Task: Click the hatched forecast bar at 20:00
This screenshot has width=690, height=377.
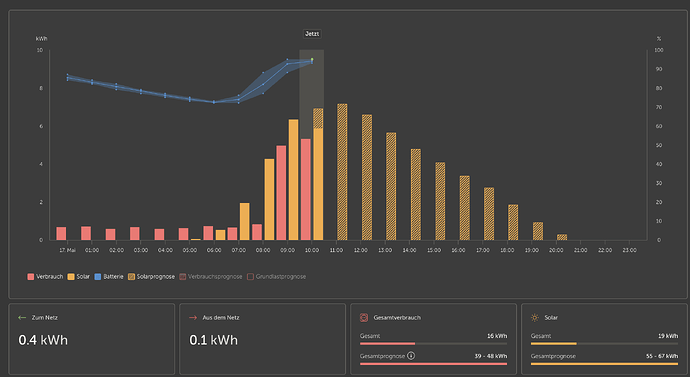Action: pyautogui.click(x=562, y=237)
